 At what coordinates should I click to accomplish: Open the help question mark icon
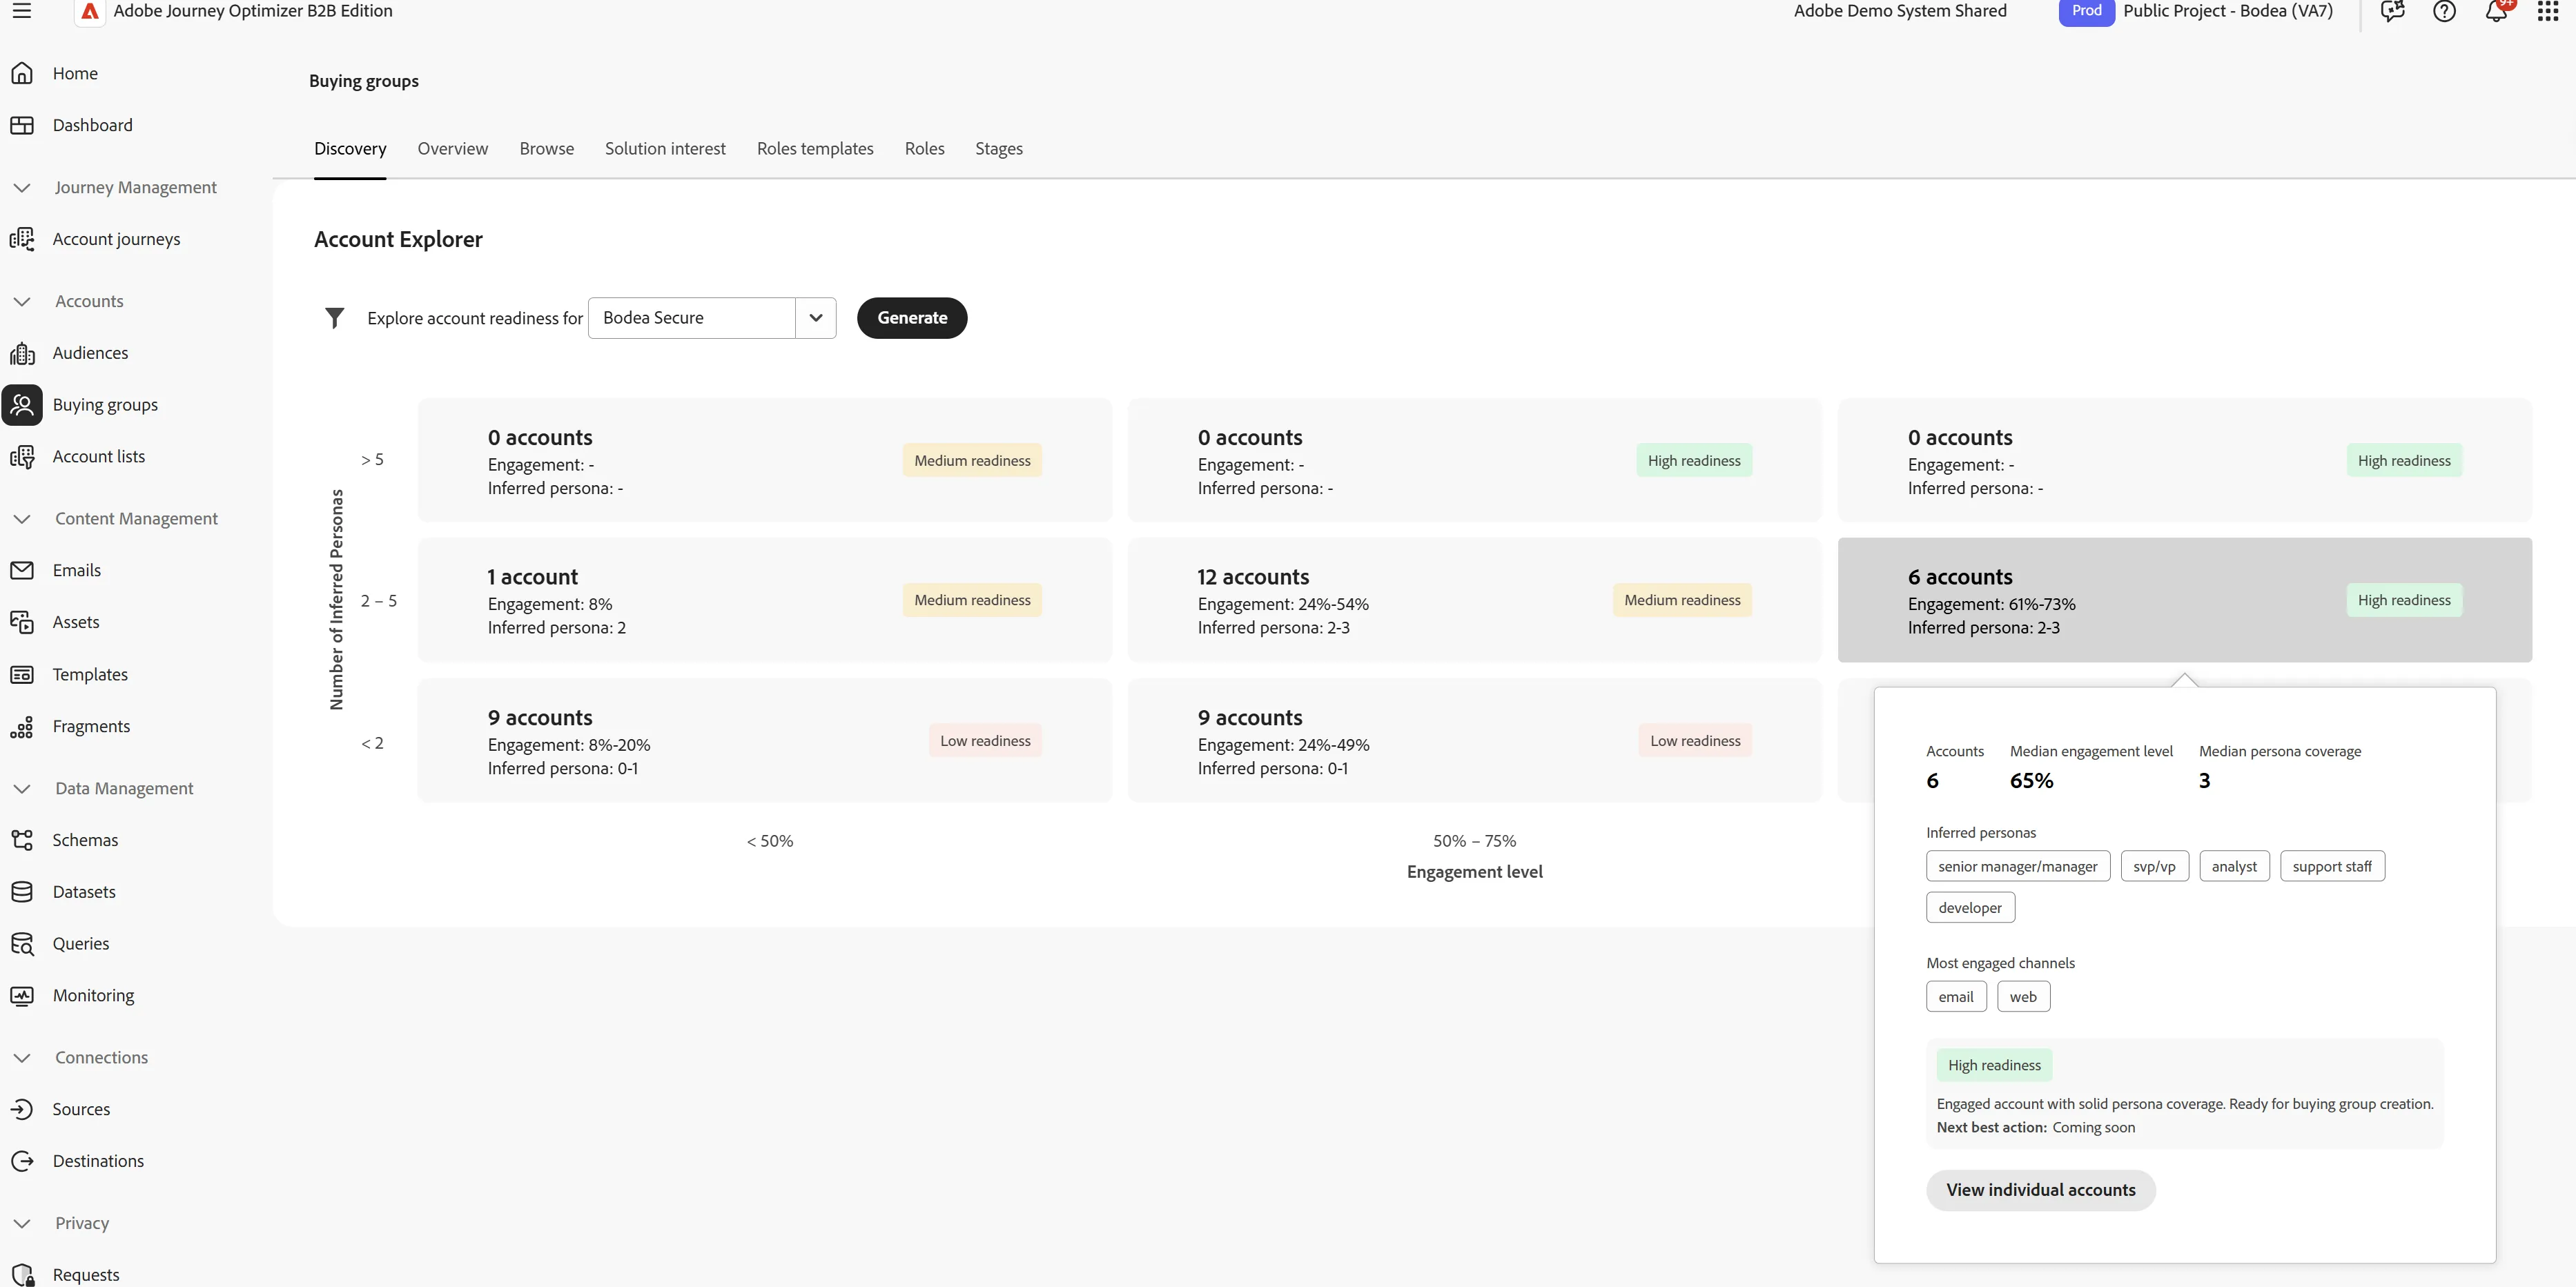[2444, 11]
